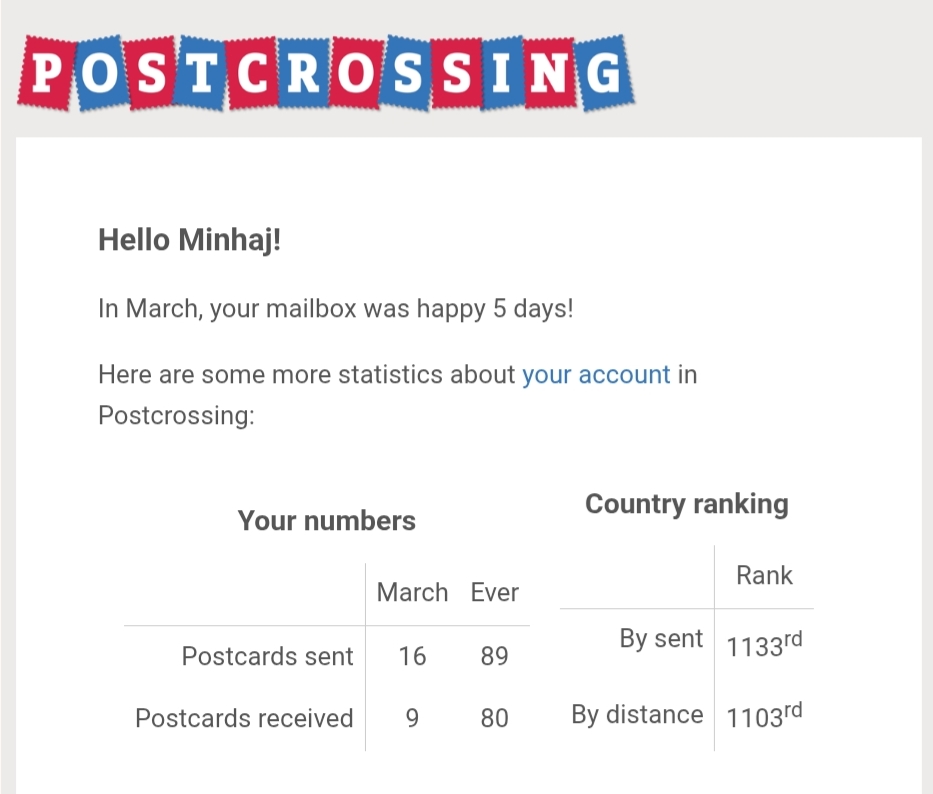Click the March postcards received value 9
Image resolution: width=933 pixels, height=794 pixels.
(412, 718)
